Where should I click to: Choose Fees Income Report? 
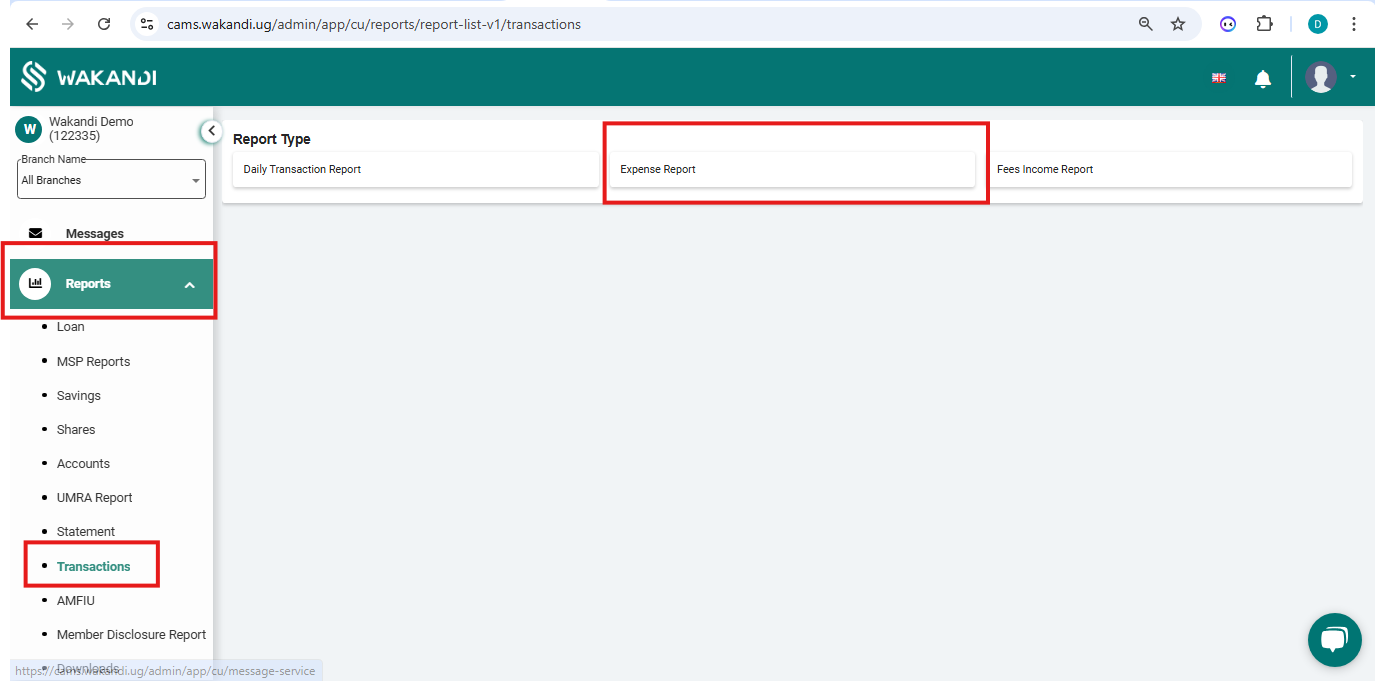click(x=1169, y=169)
